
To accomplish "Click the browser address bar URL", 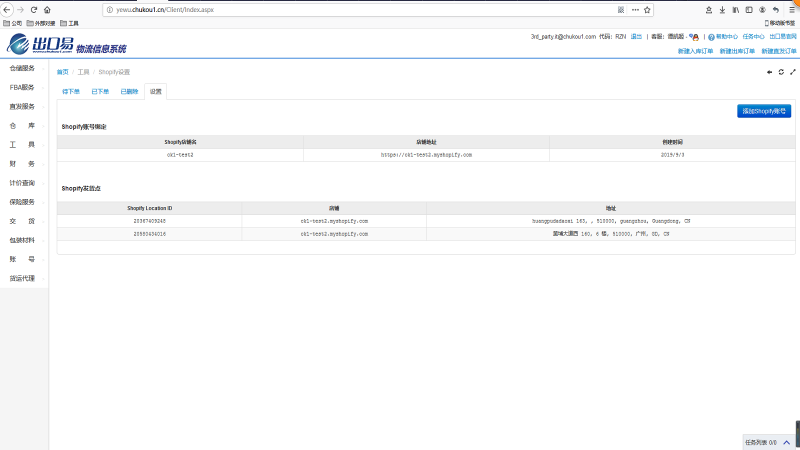I will click(x=165, y=10).
